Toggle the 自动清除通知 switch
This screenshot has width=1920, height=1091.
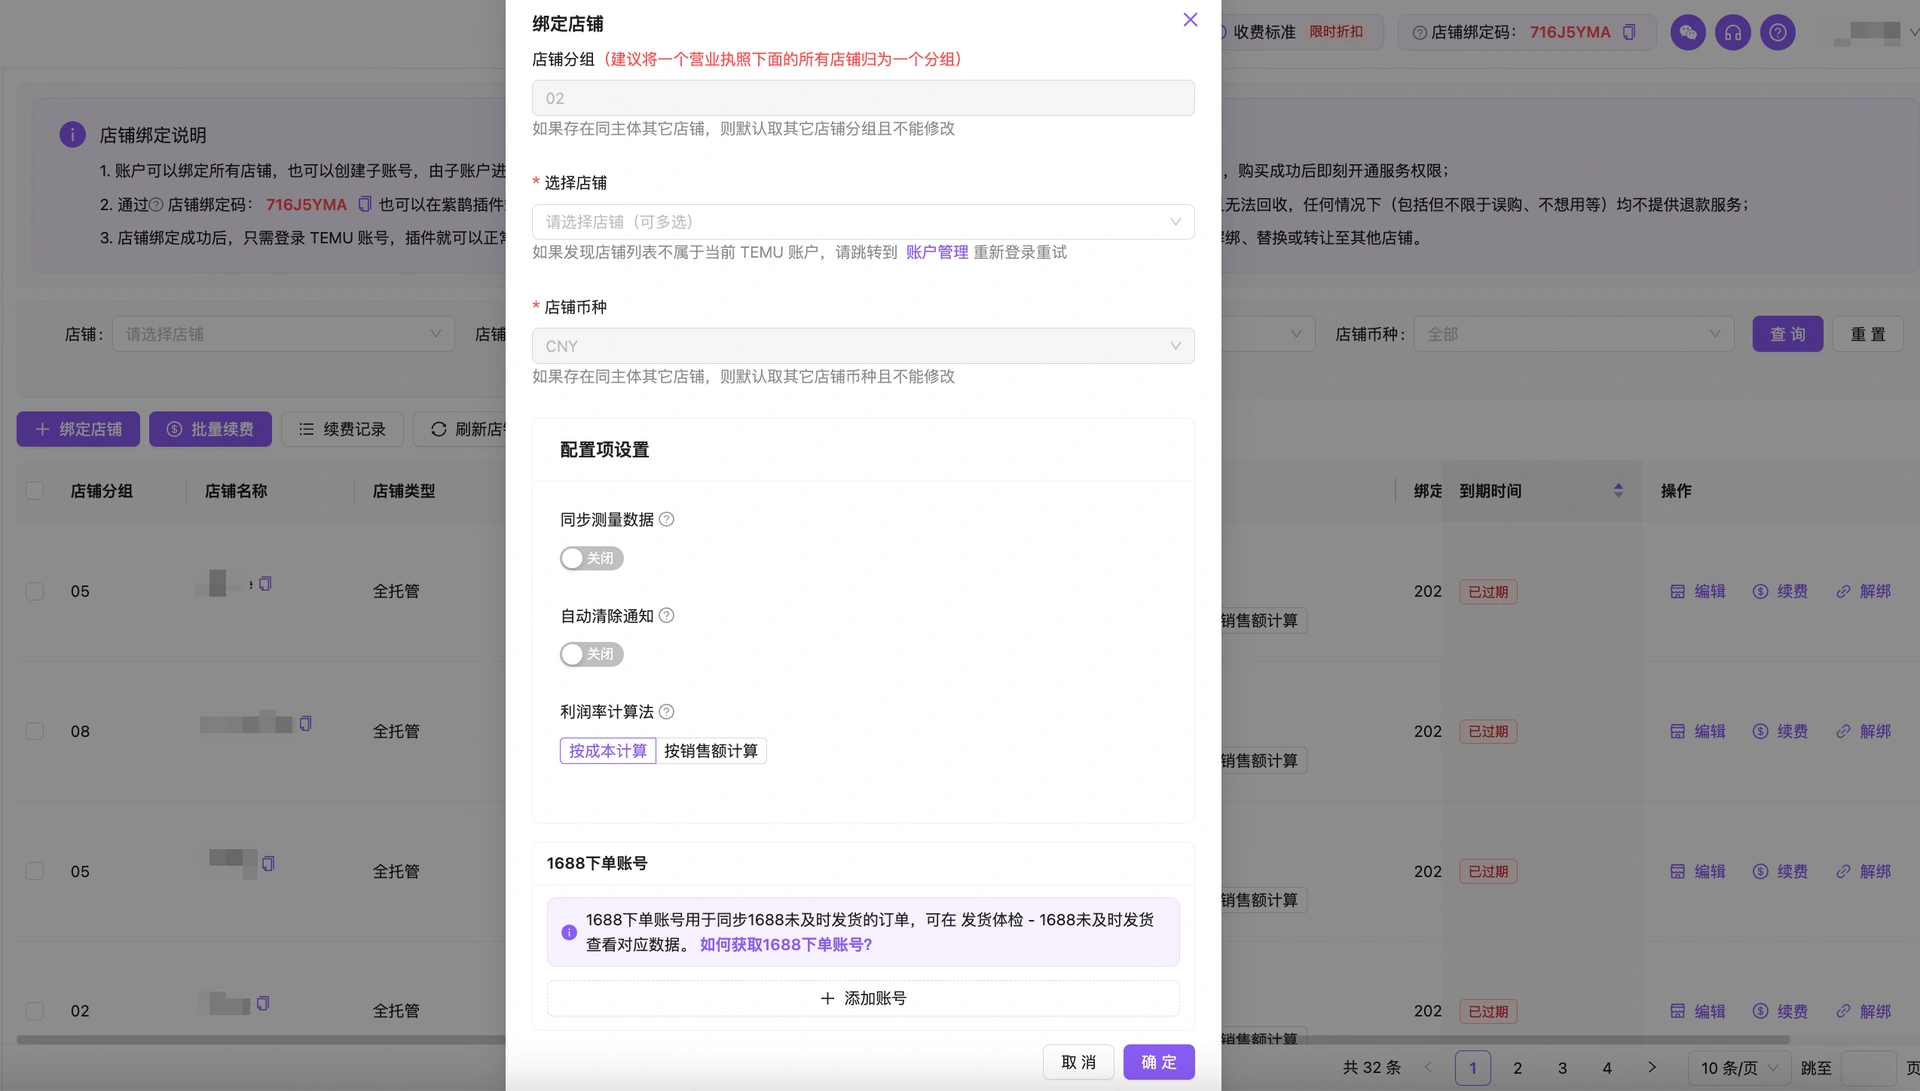(591, 654)
